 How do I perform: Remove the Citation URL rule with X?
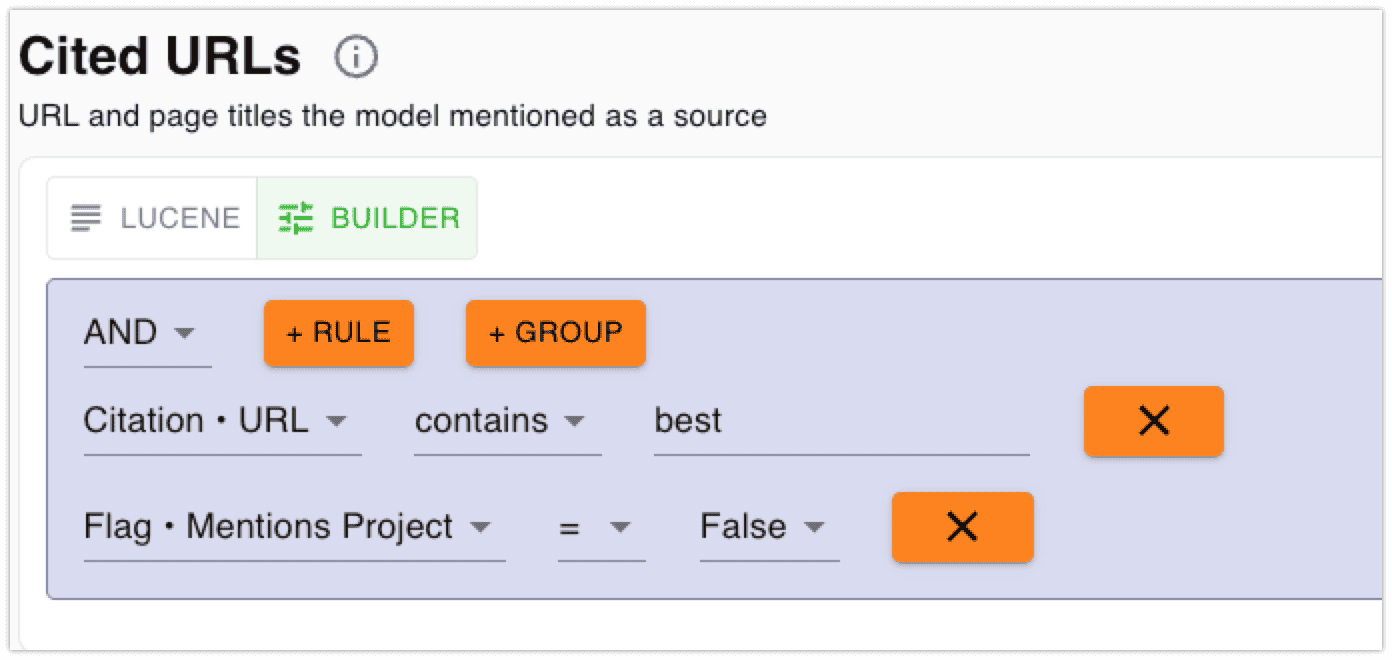click(x=1153, y=421)
